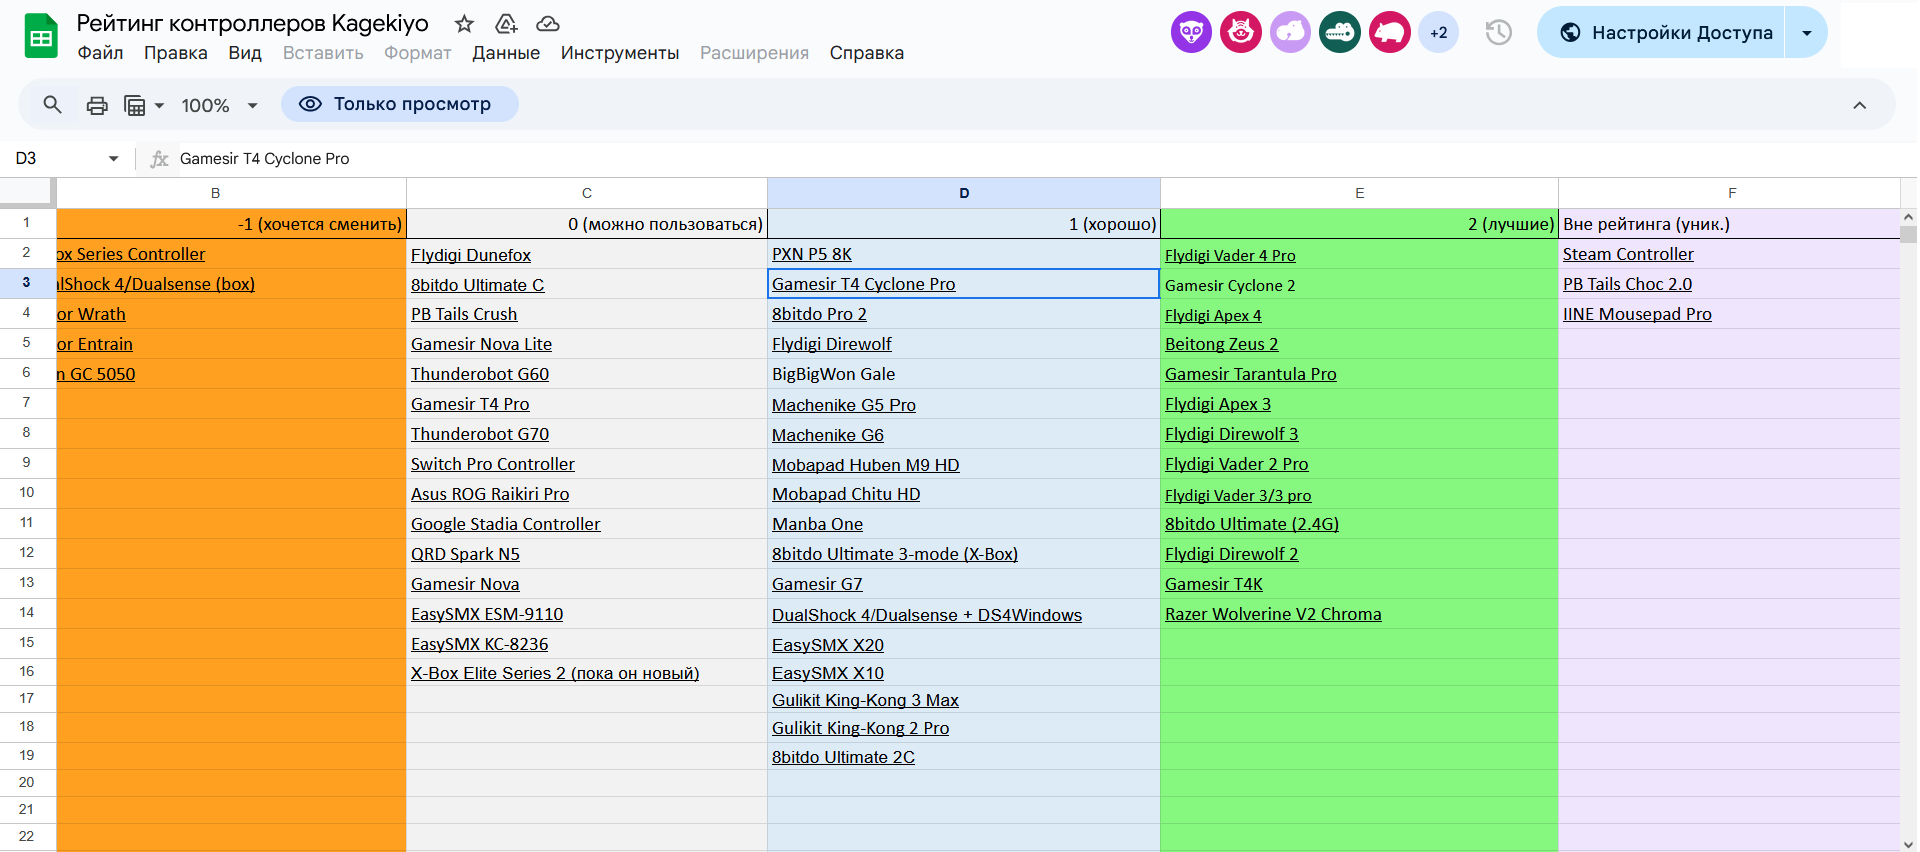The width and height of the screenshot is (1920, 852).
Task: Open the Файл menu
Action: pyautogui.click(x=101, y=53)
